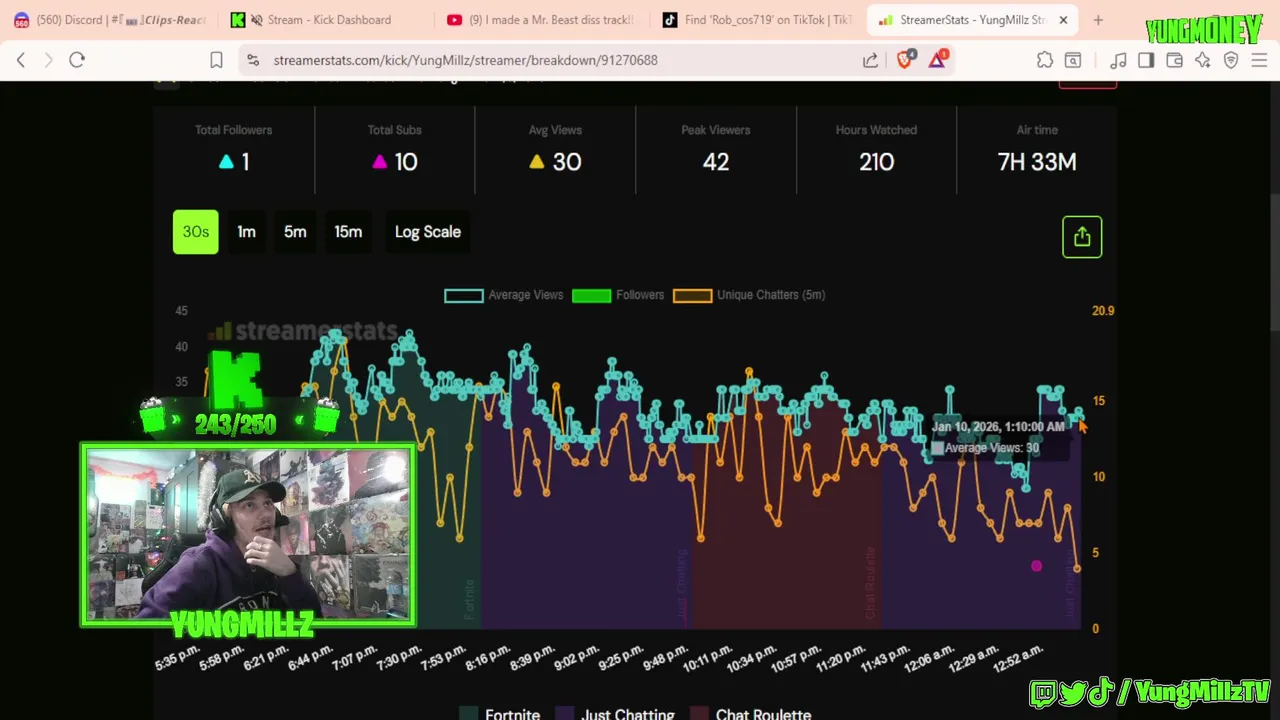Open the tab search icon
The image size is (1280, 720).
1073,60
